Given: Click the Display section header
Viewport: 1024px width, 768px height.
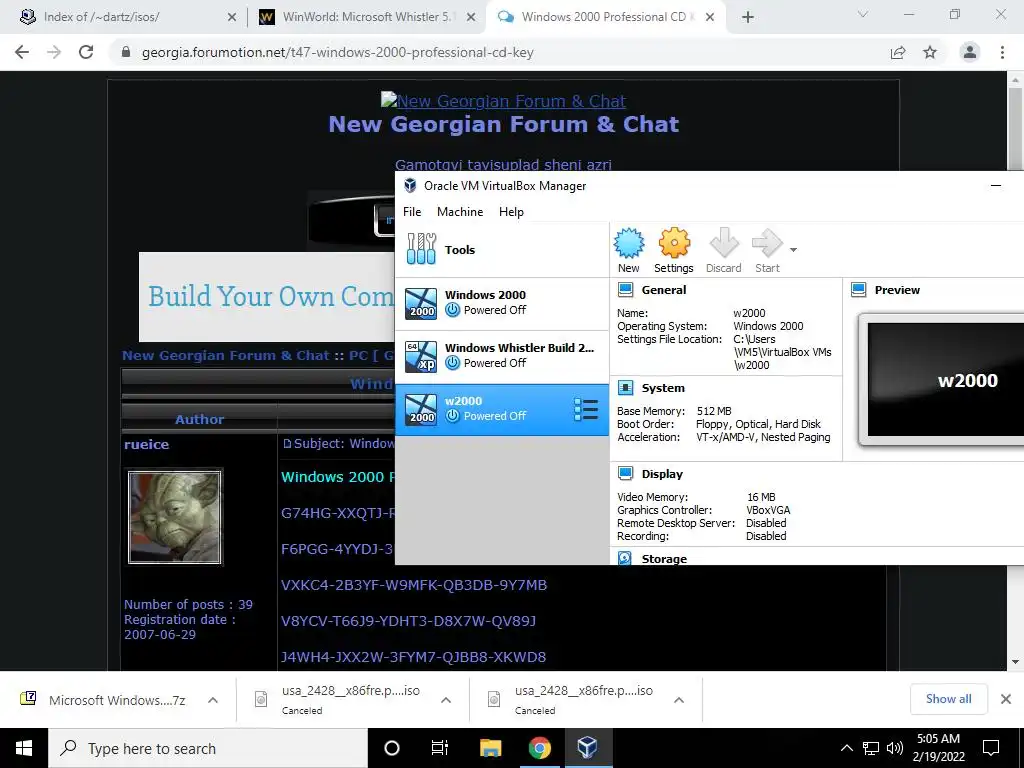Looking at the screenshot, I should [662, 474].
